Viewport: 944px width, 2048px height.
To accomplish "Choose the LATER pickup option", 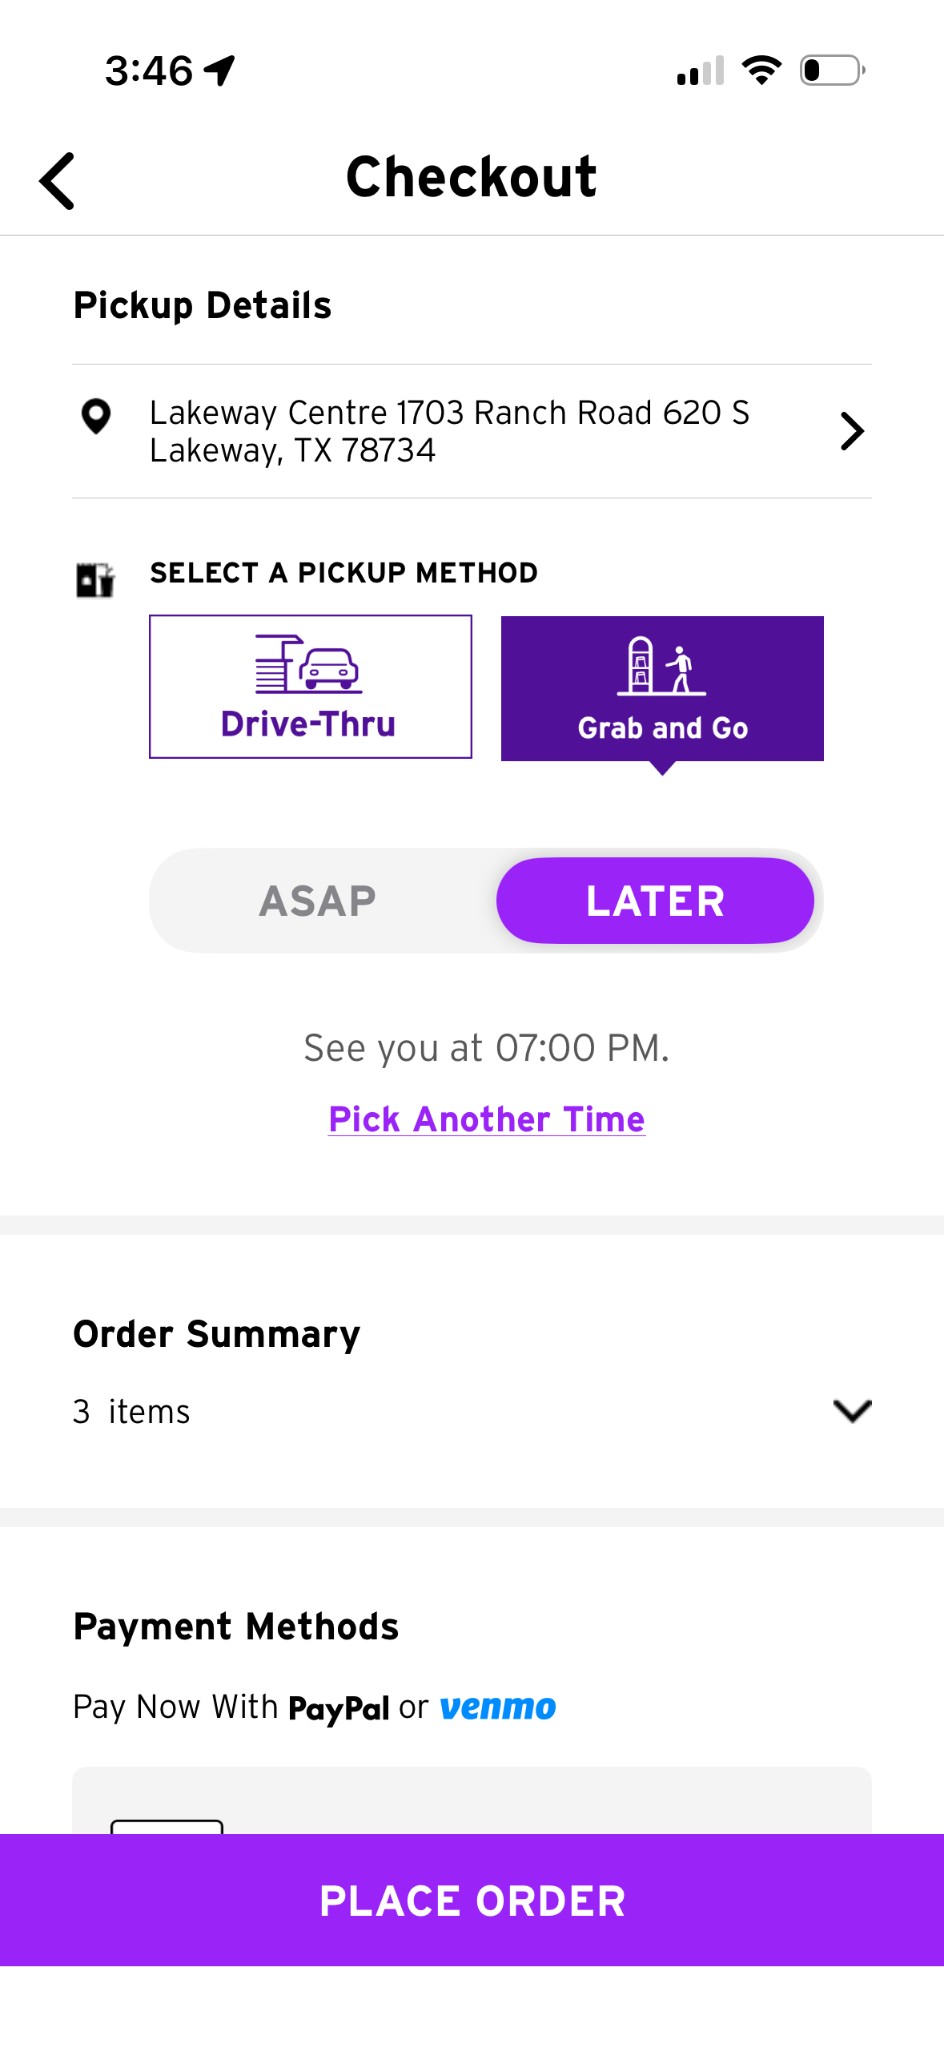I will click(x=655, y=901).
